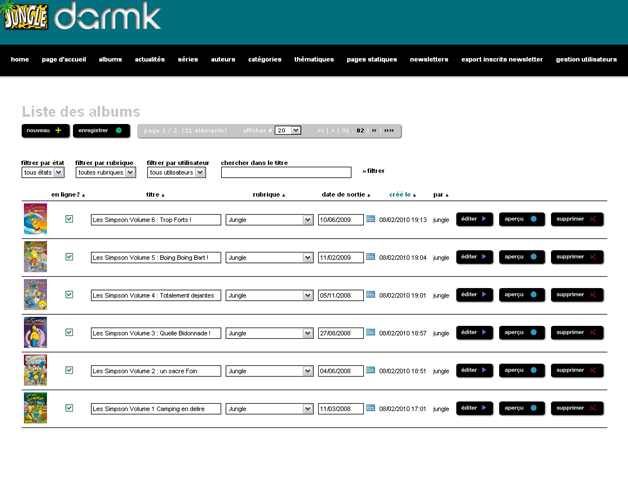Open albums menu item

click(110, 59)
